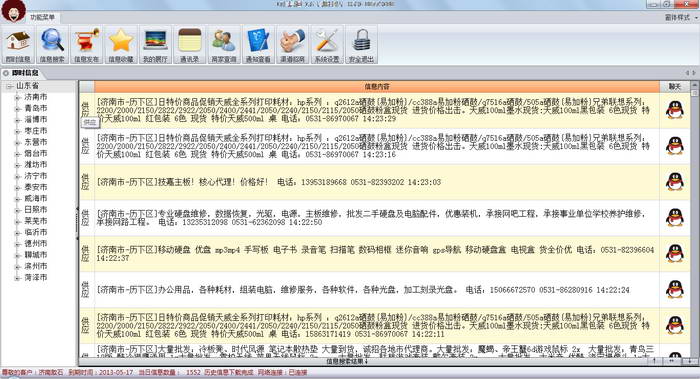Click the 聊天 column header
The image size is (700, 379).
pos(675,87)
